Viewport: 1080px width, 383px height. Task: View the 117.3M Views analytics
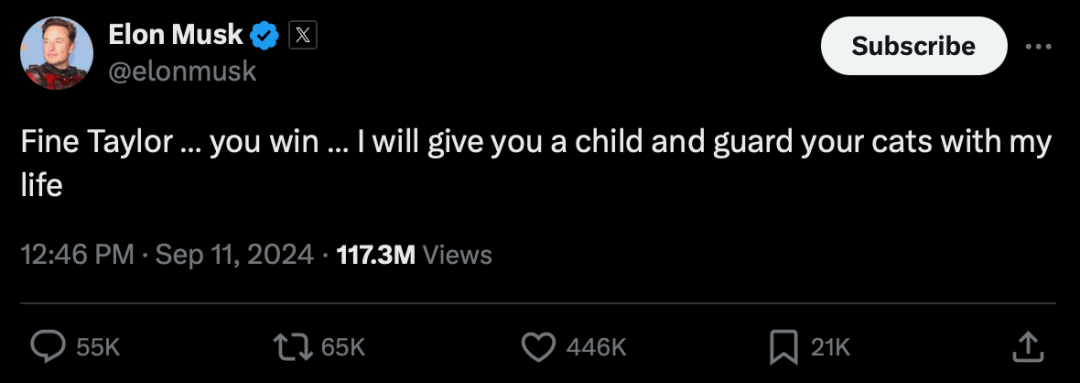pyautogui.click(x=414, y=255)
